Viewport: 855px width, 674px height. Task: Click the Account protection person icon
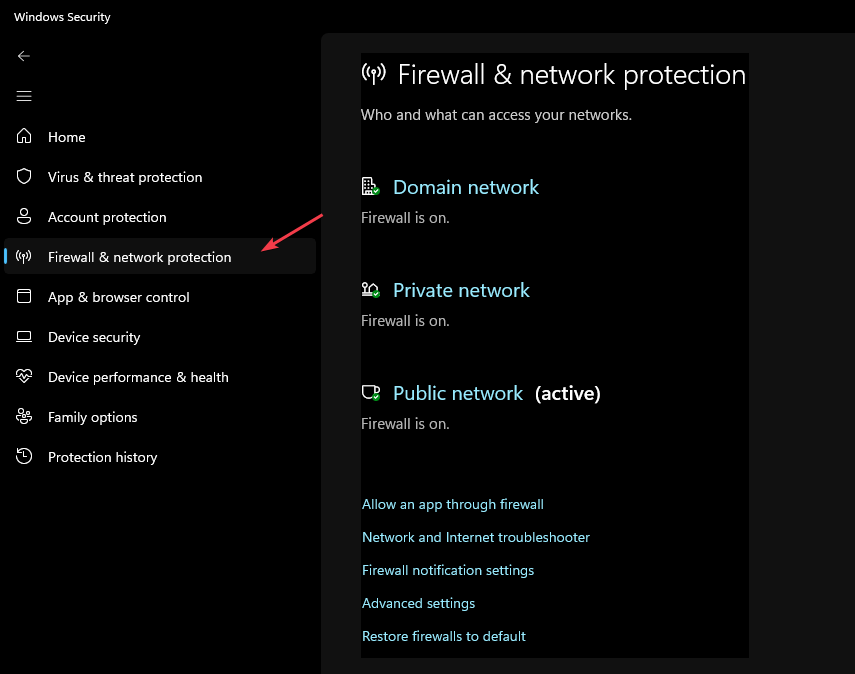click(24, 216)
